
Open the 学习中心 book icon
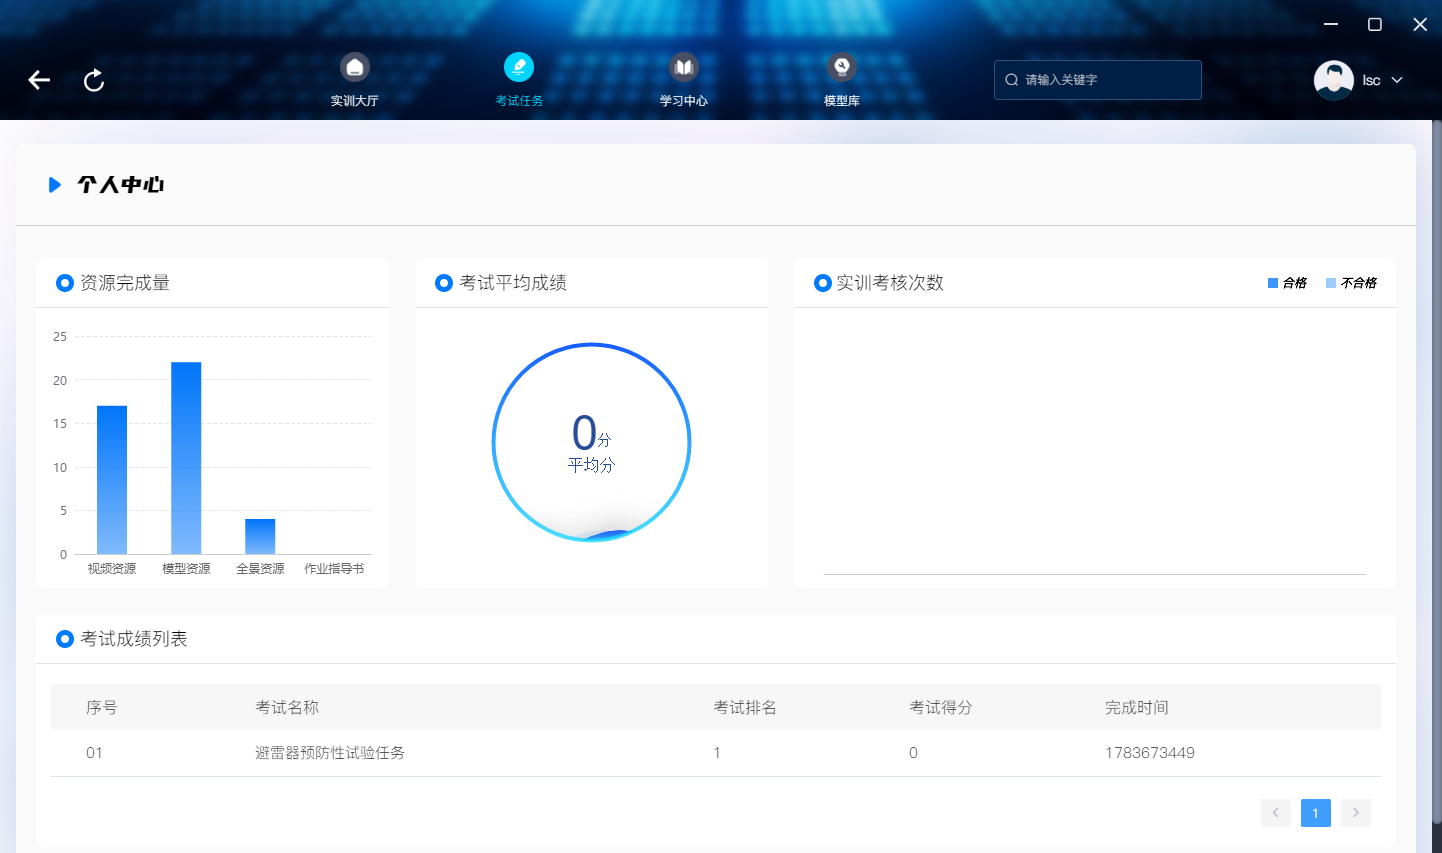pos(684,67)
